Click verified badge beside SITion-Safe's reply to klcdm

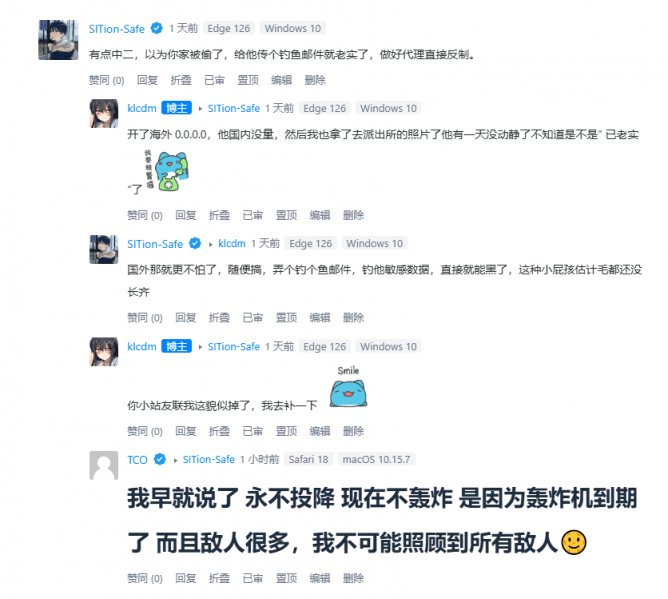click(x=195, y=243)
